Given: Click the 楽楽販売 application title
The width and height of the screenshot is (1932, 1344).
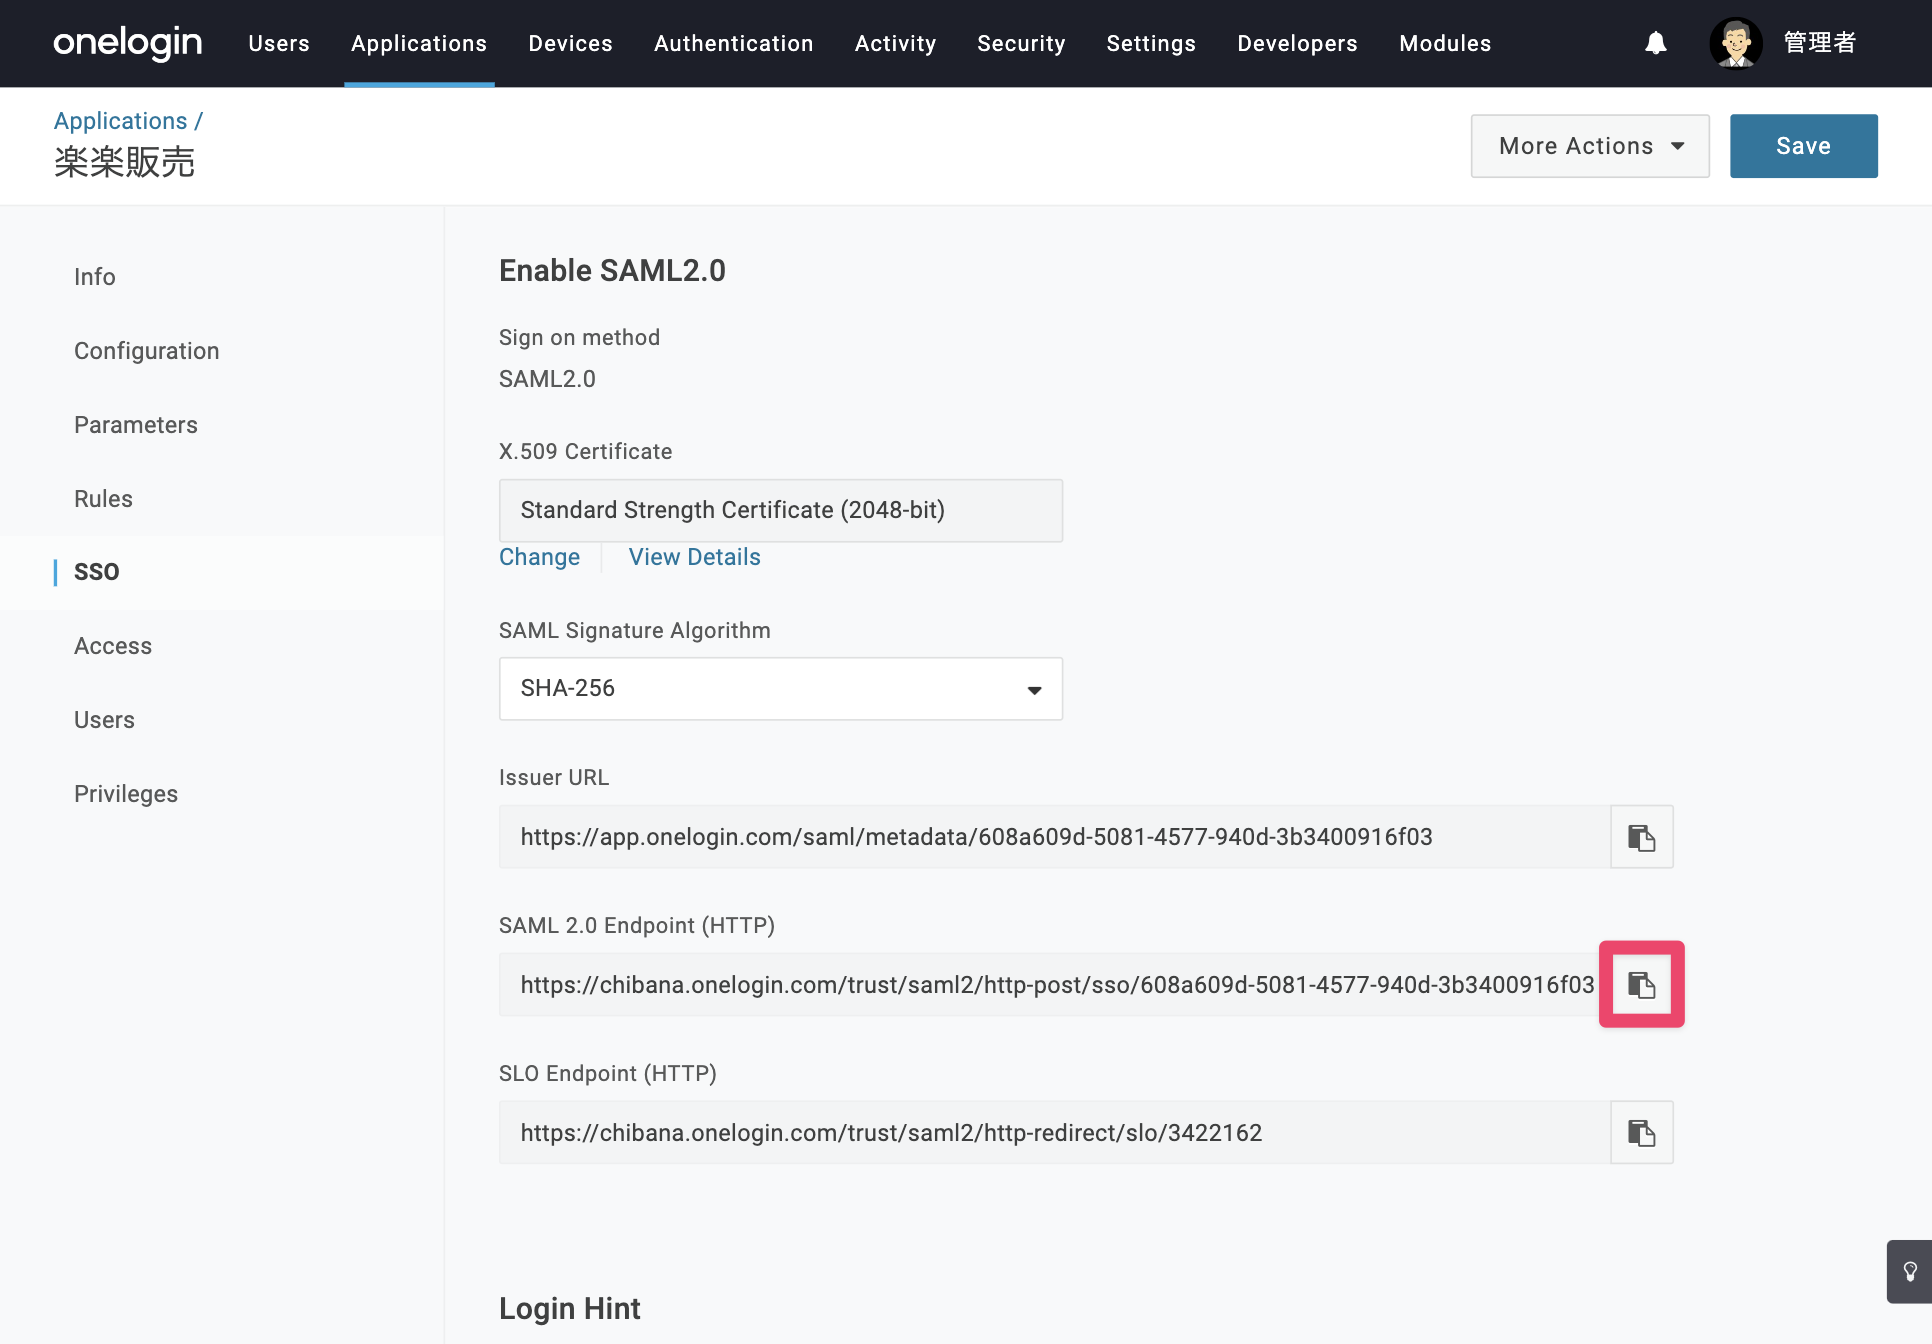Looking at the screenshot, I should tap(124, 162).
